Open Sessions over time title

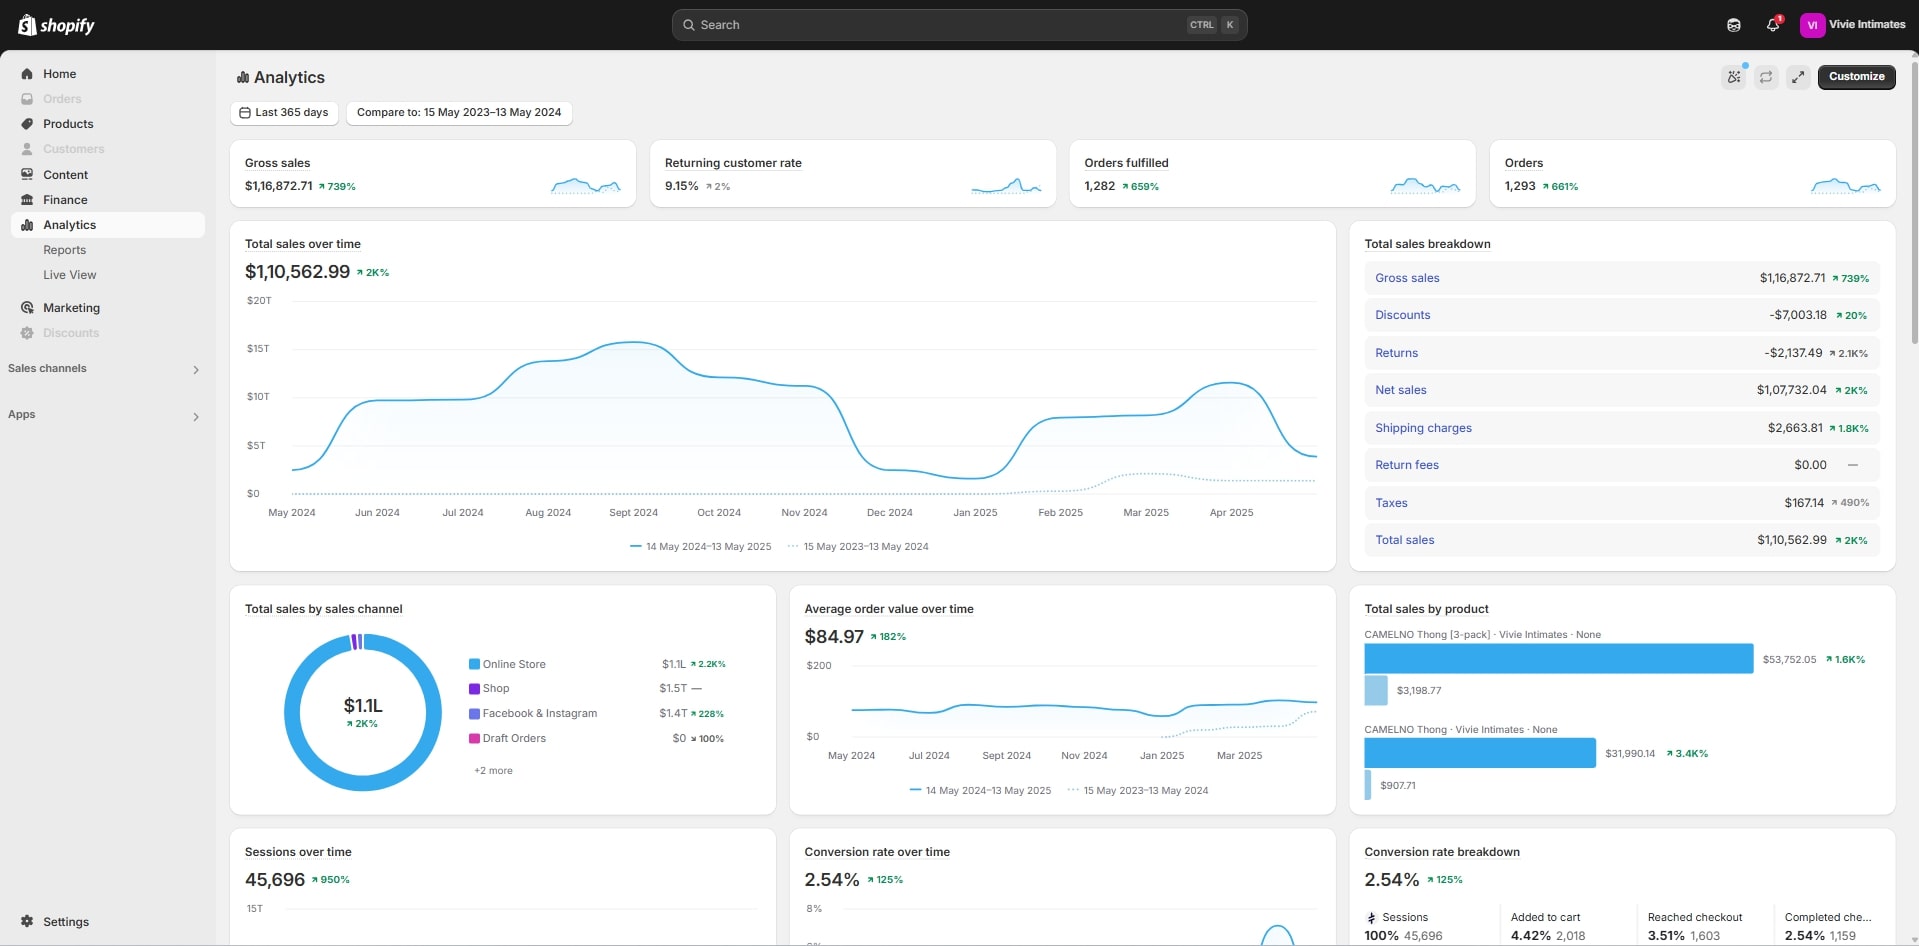point(298,852)
